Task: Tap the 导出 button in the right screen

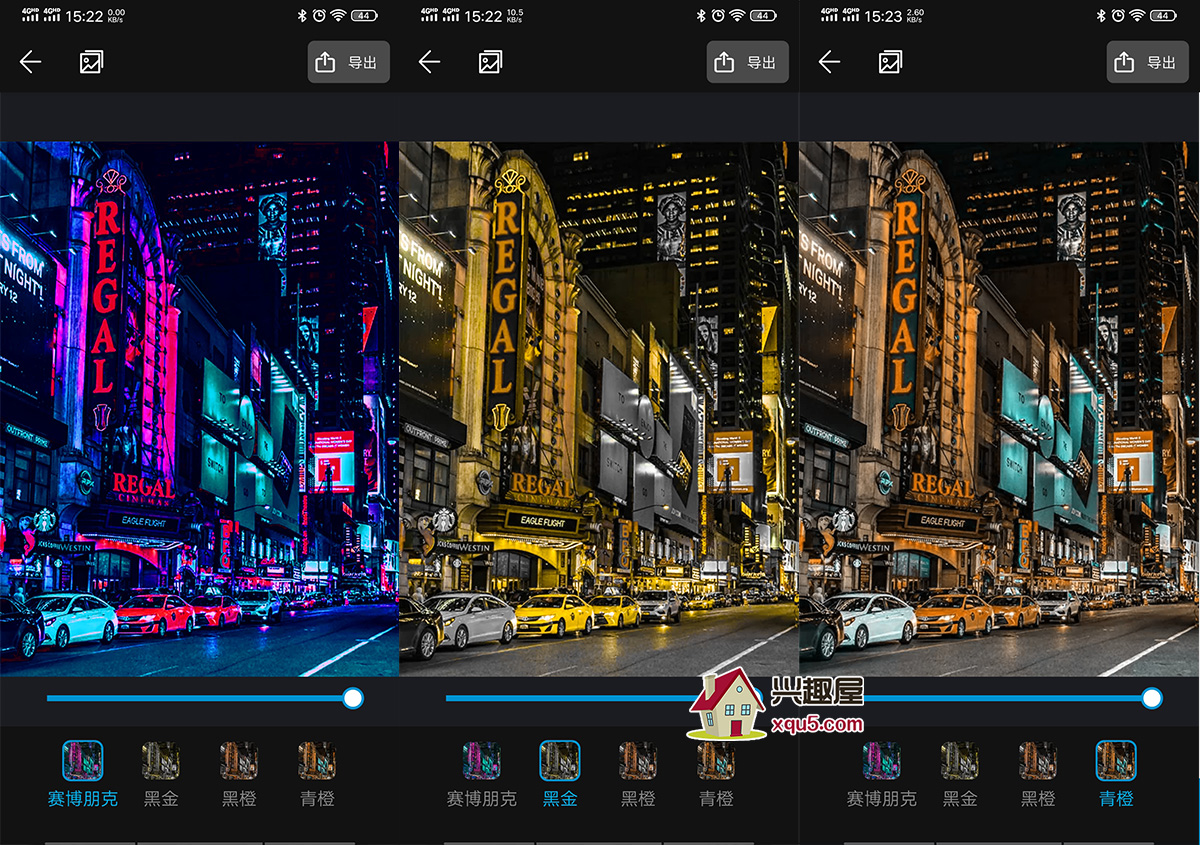Action: (1147, 62)
